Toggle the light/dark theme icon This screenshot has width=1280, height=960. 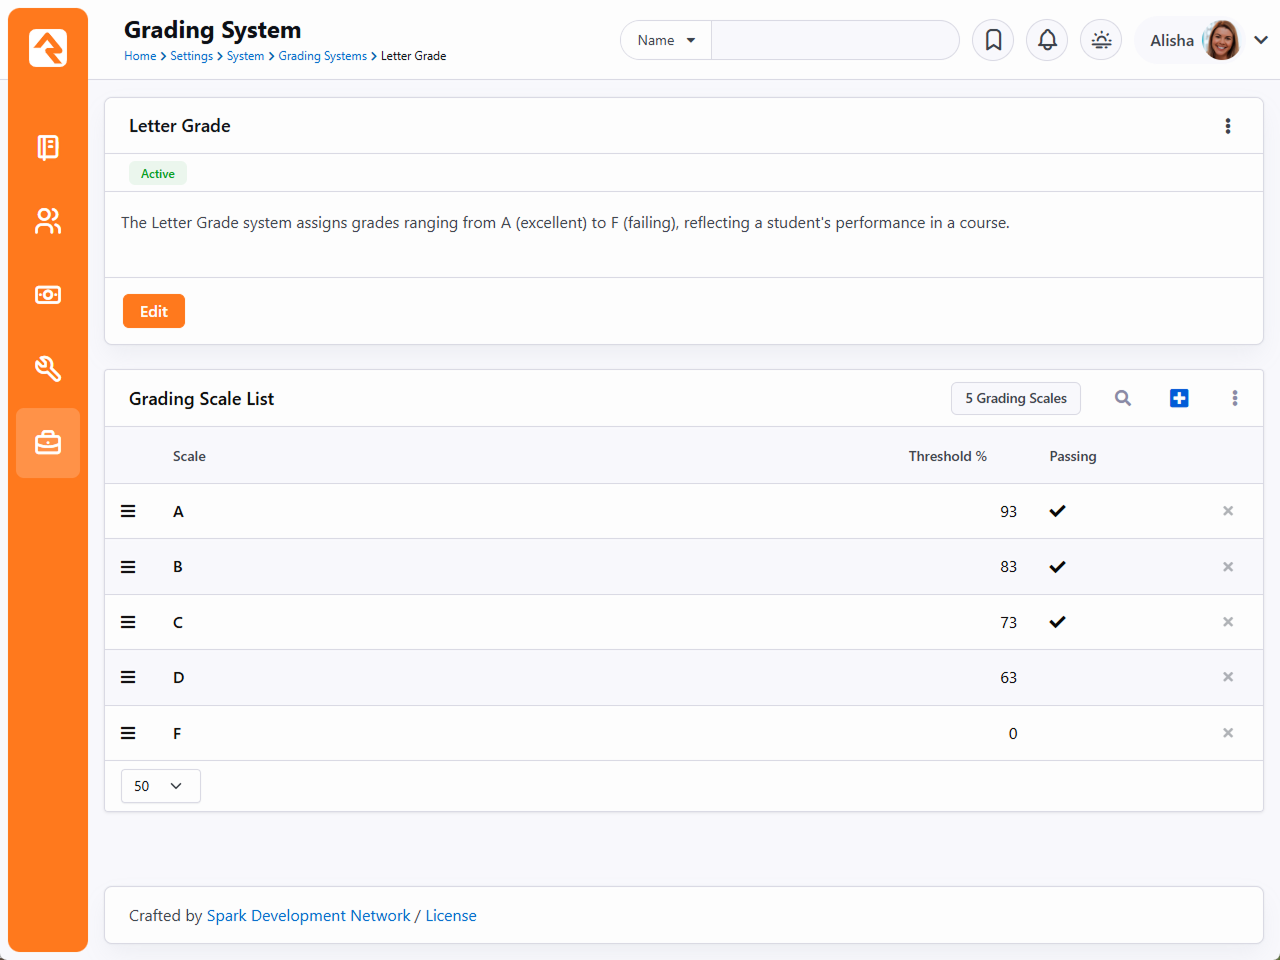[x=1101, y=40]
